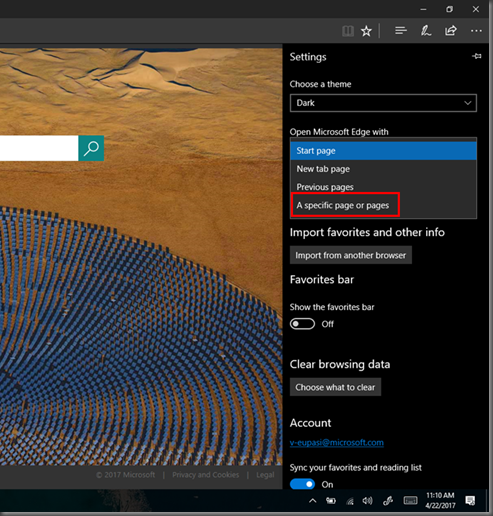Select Previous pages option
This screenshot has width=493, height=516.
(x=383, y=187)
